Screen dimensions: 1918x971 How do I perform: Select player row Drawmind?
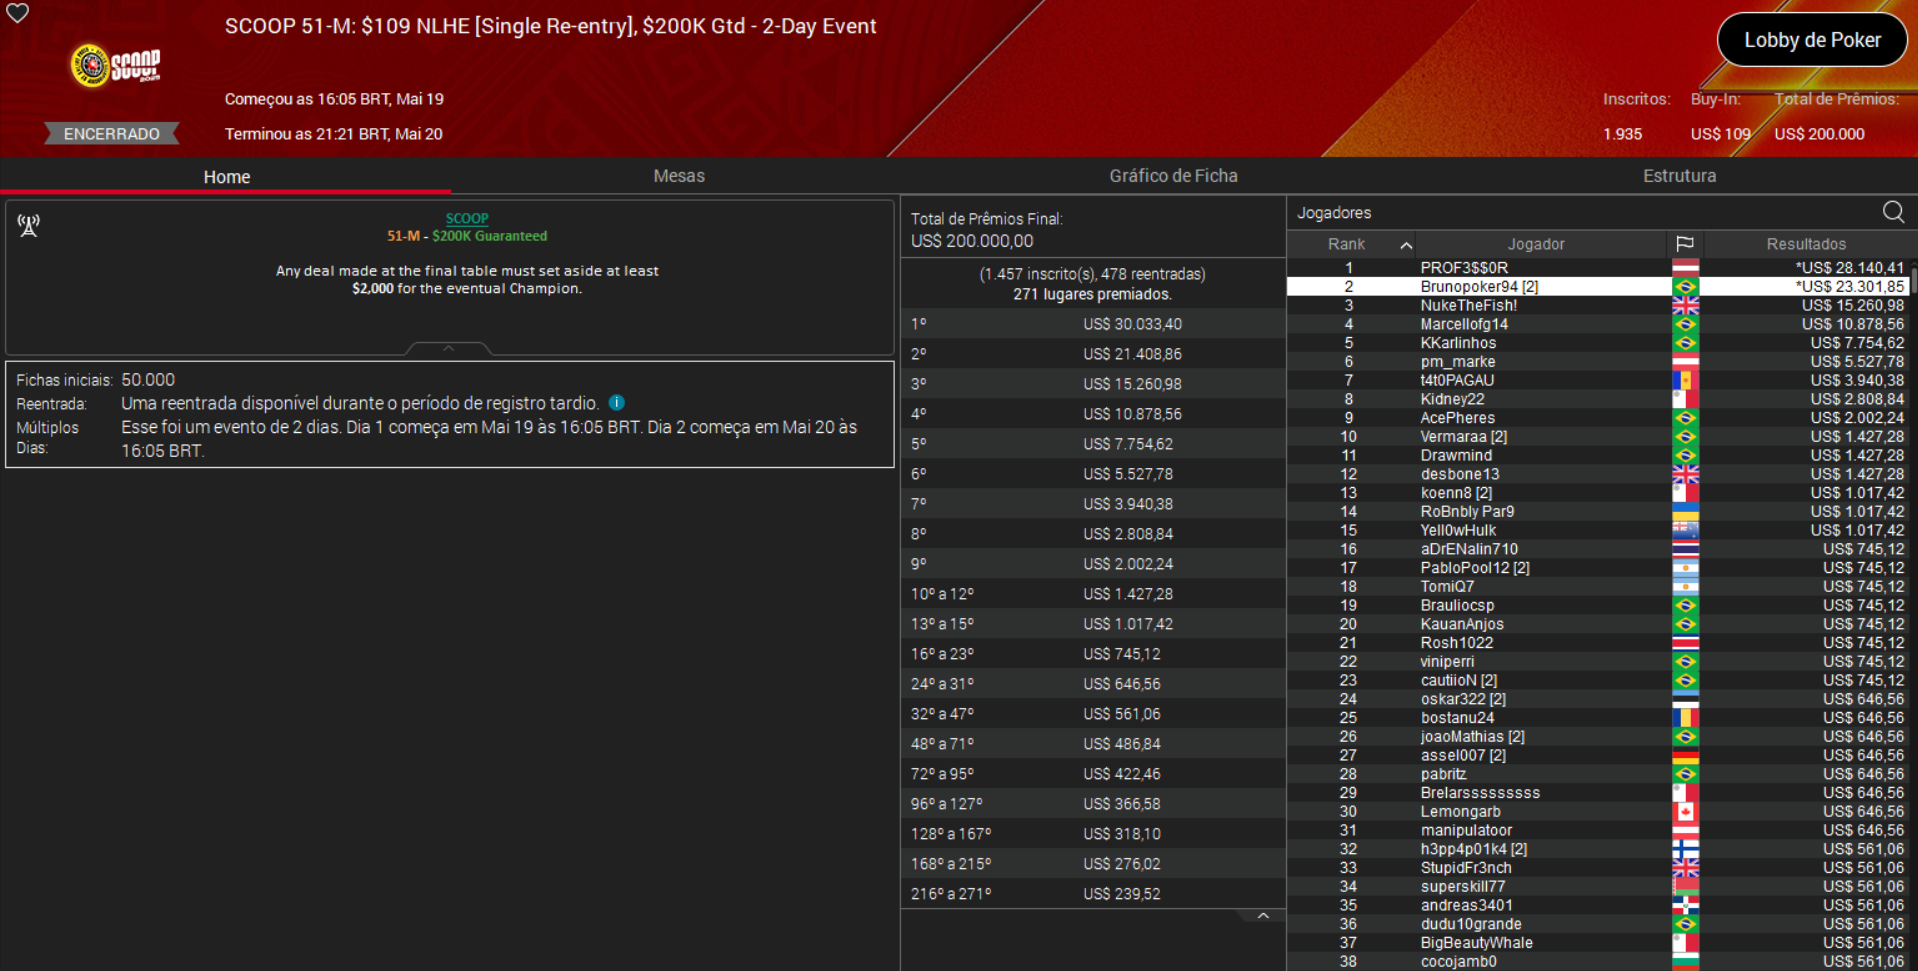(x=1597, y=456)
